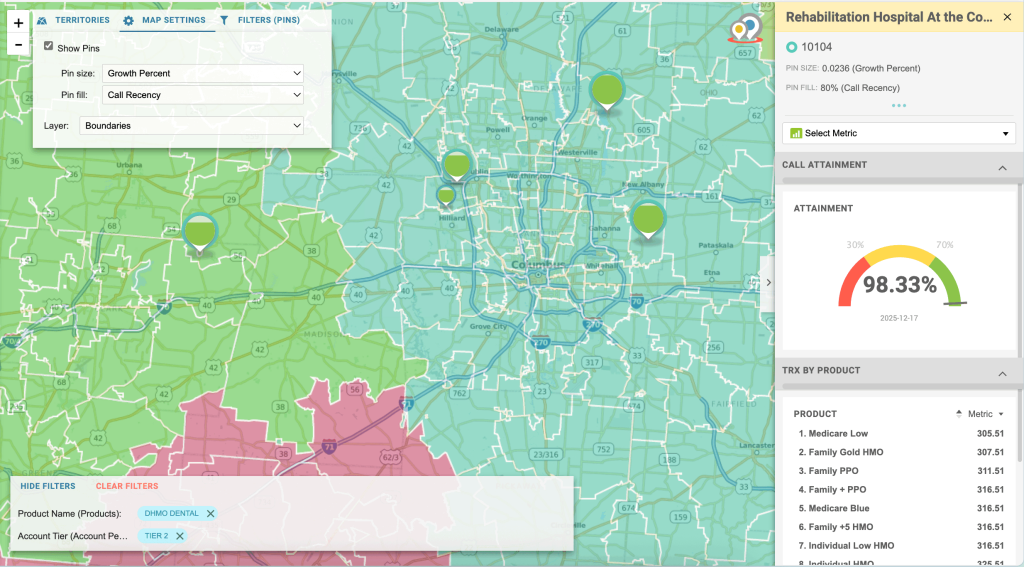The width and height of the screenshot is (1024, 567).
Task: Open the Pin fill Call Recency dropdown
Action: (203, 95)
